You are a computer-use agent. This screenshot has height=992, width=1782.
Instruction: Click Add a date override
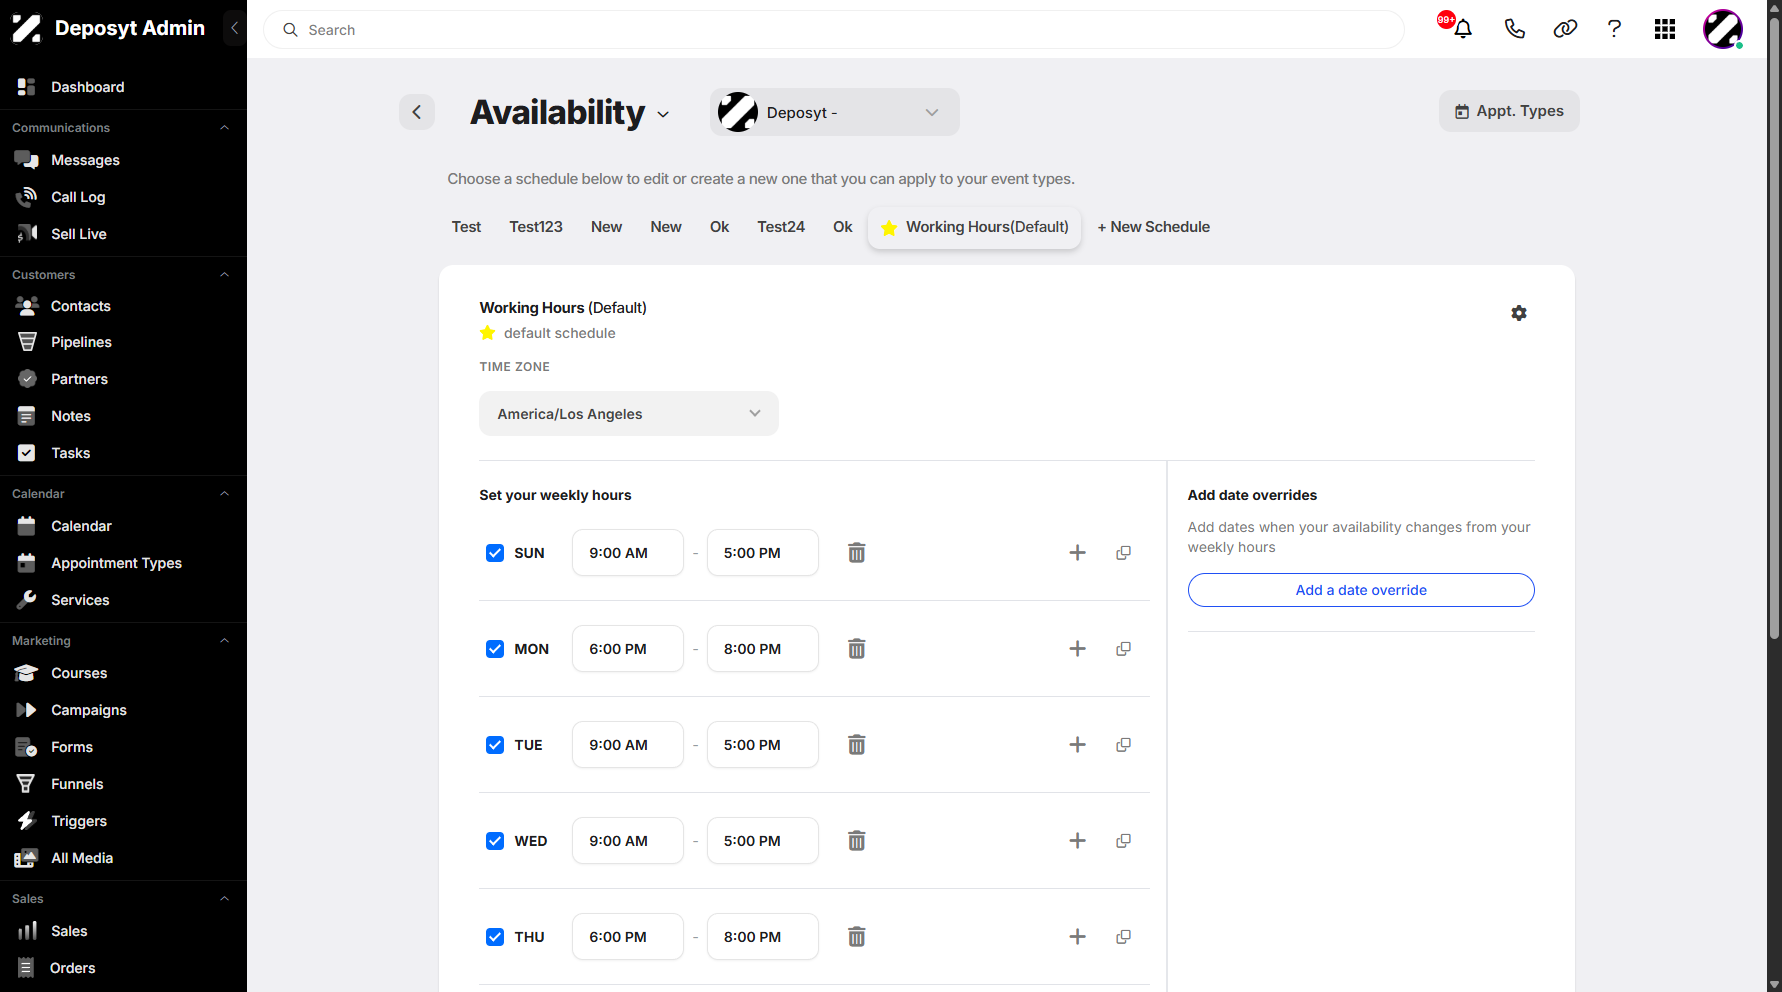1361,590
